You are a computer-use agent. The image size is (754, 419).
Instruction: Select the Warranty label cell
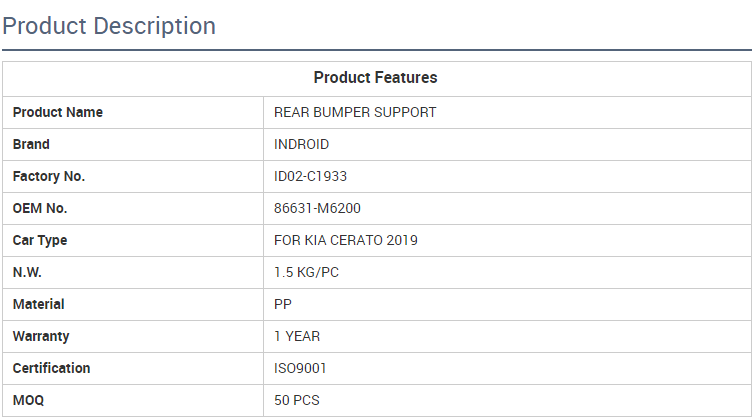coord(41,336)
